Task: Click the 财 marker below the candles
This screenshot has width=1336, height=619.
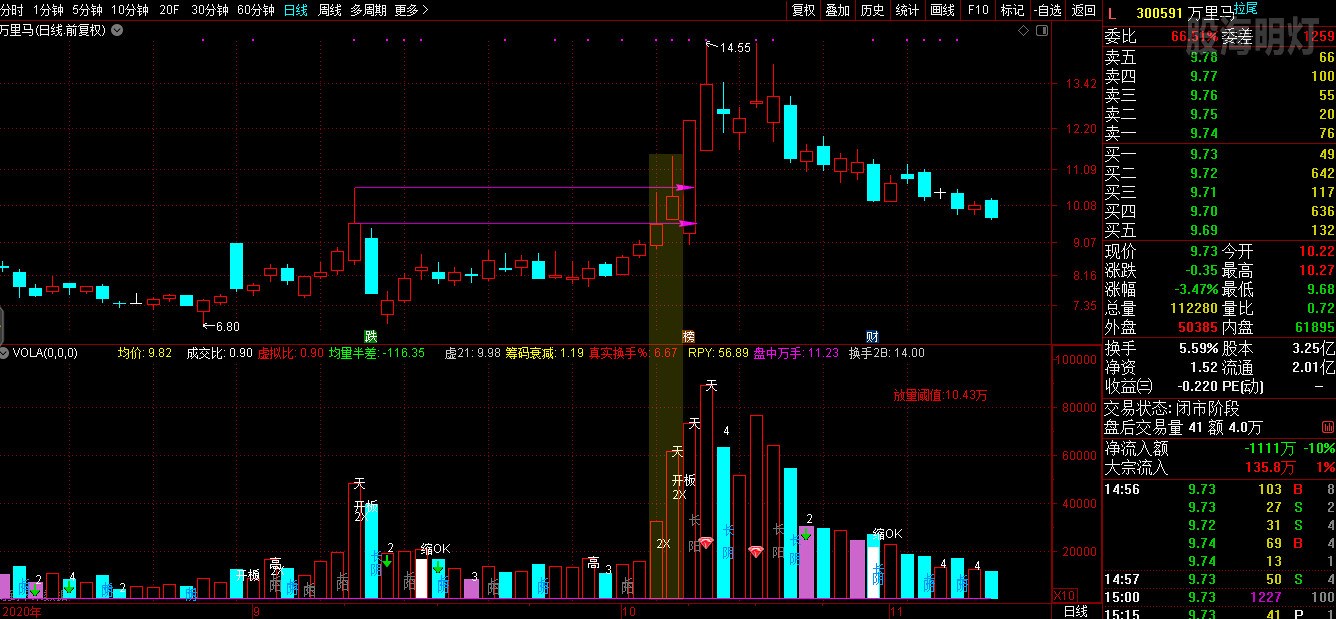Action: 873,335
